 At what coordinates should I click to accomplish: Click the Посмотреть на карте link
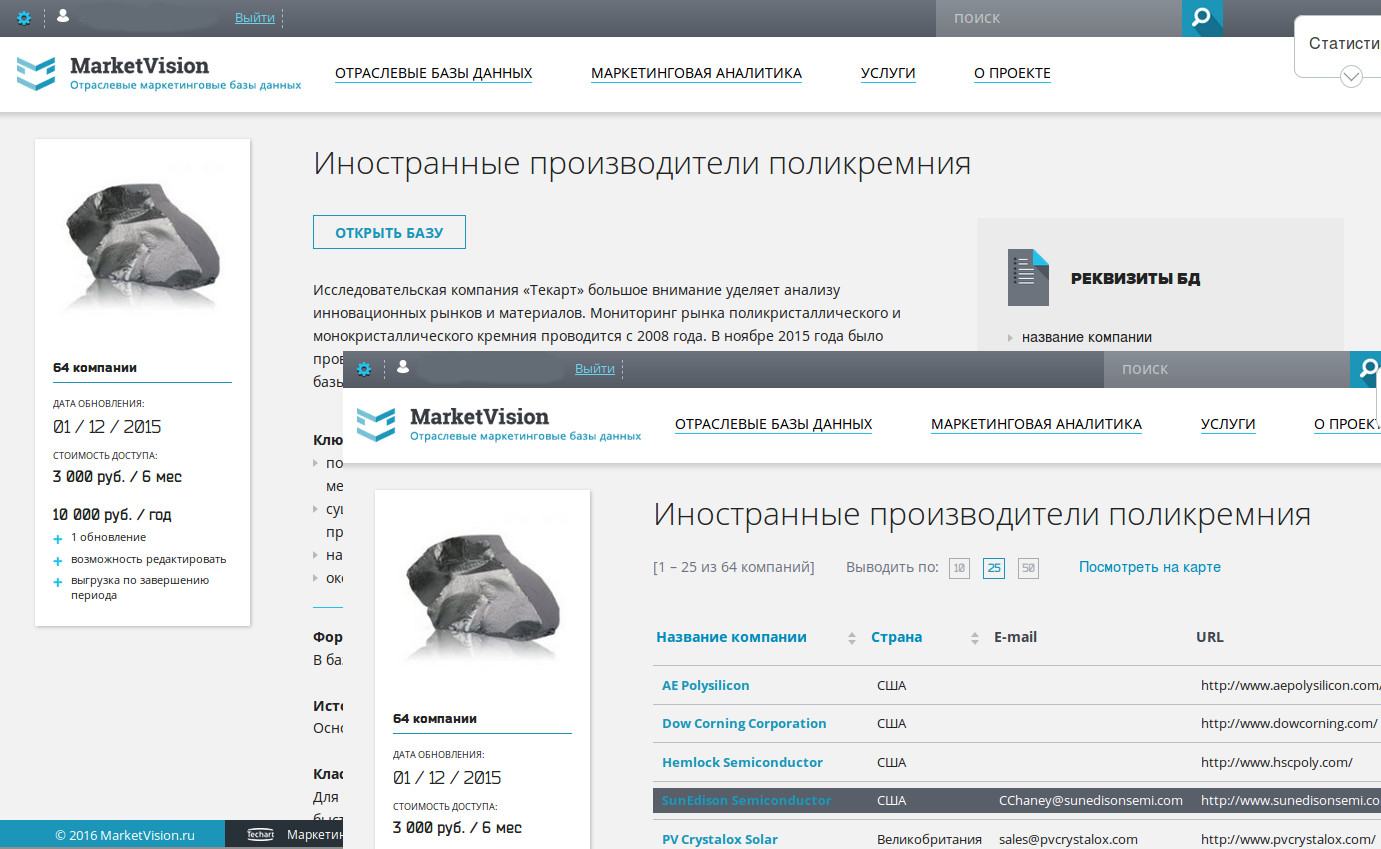(x=1150, y=567)
